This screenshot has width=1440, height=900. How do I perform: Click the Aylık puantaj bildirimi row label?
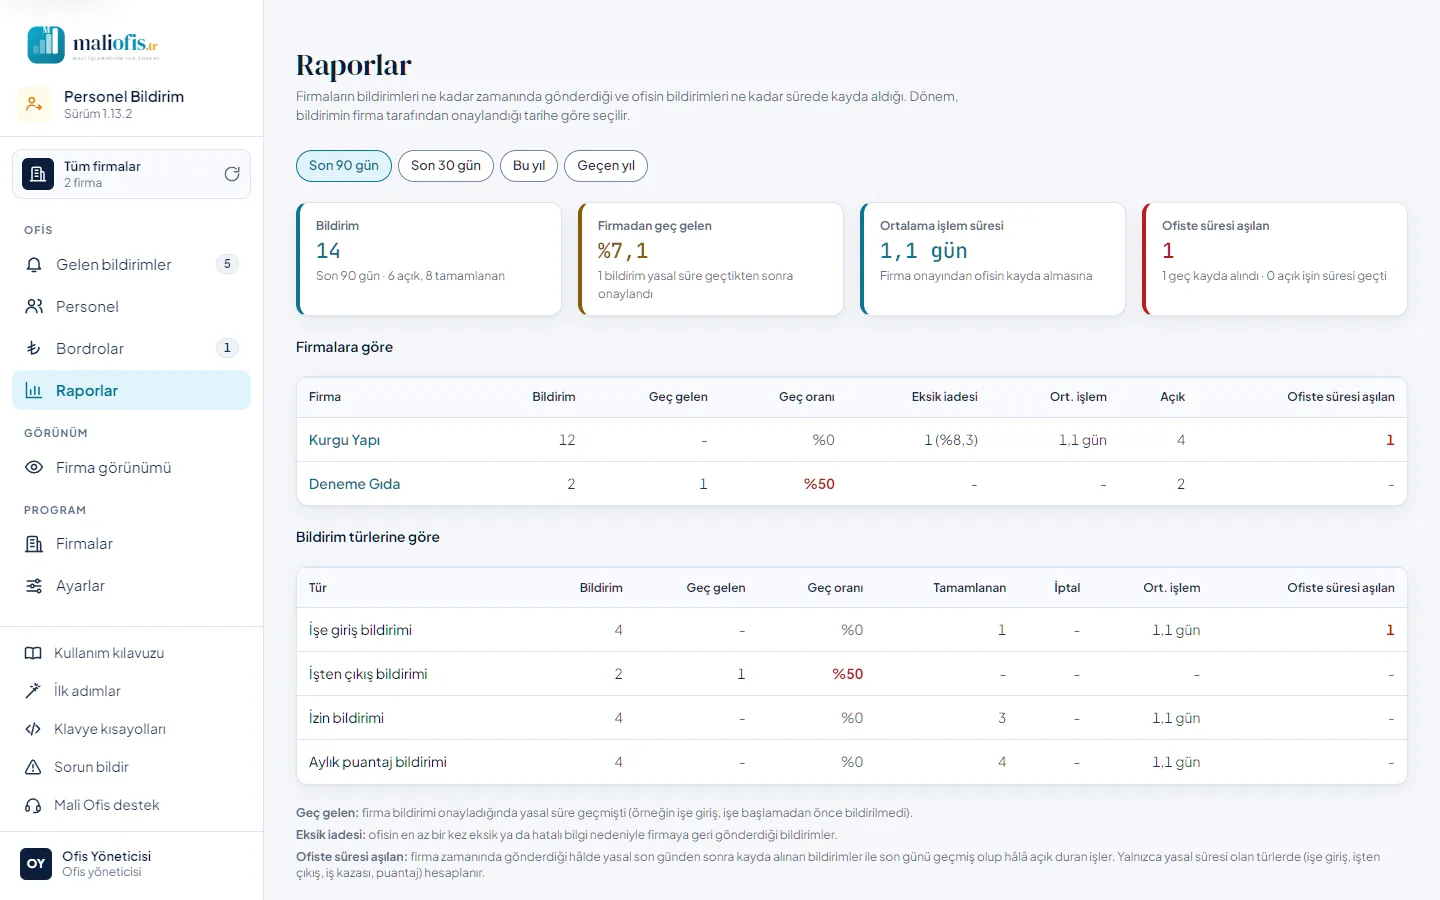tap(378, 762)
